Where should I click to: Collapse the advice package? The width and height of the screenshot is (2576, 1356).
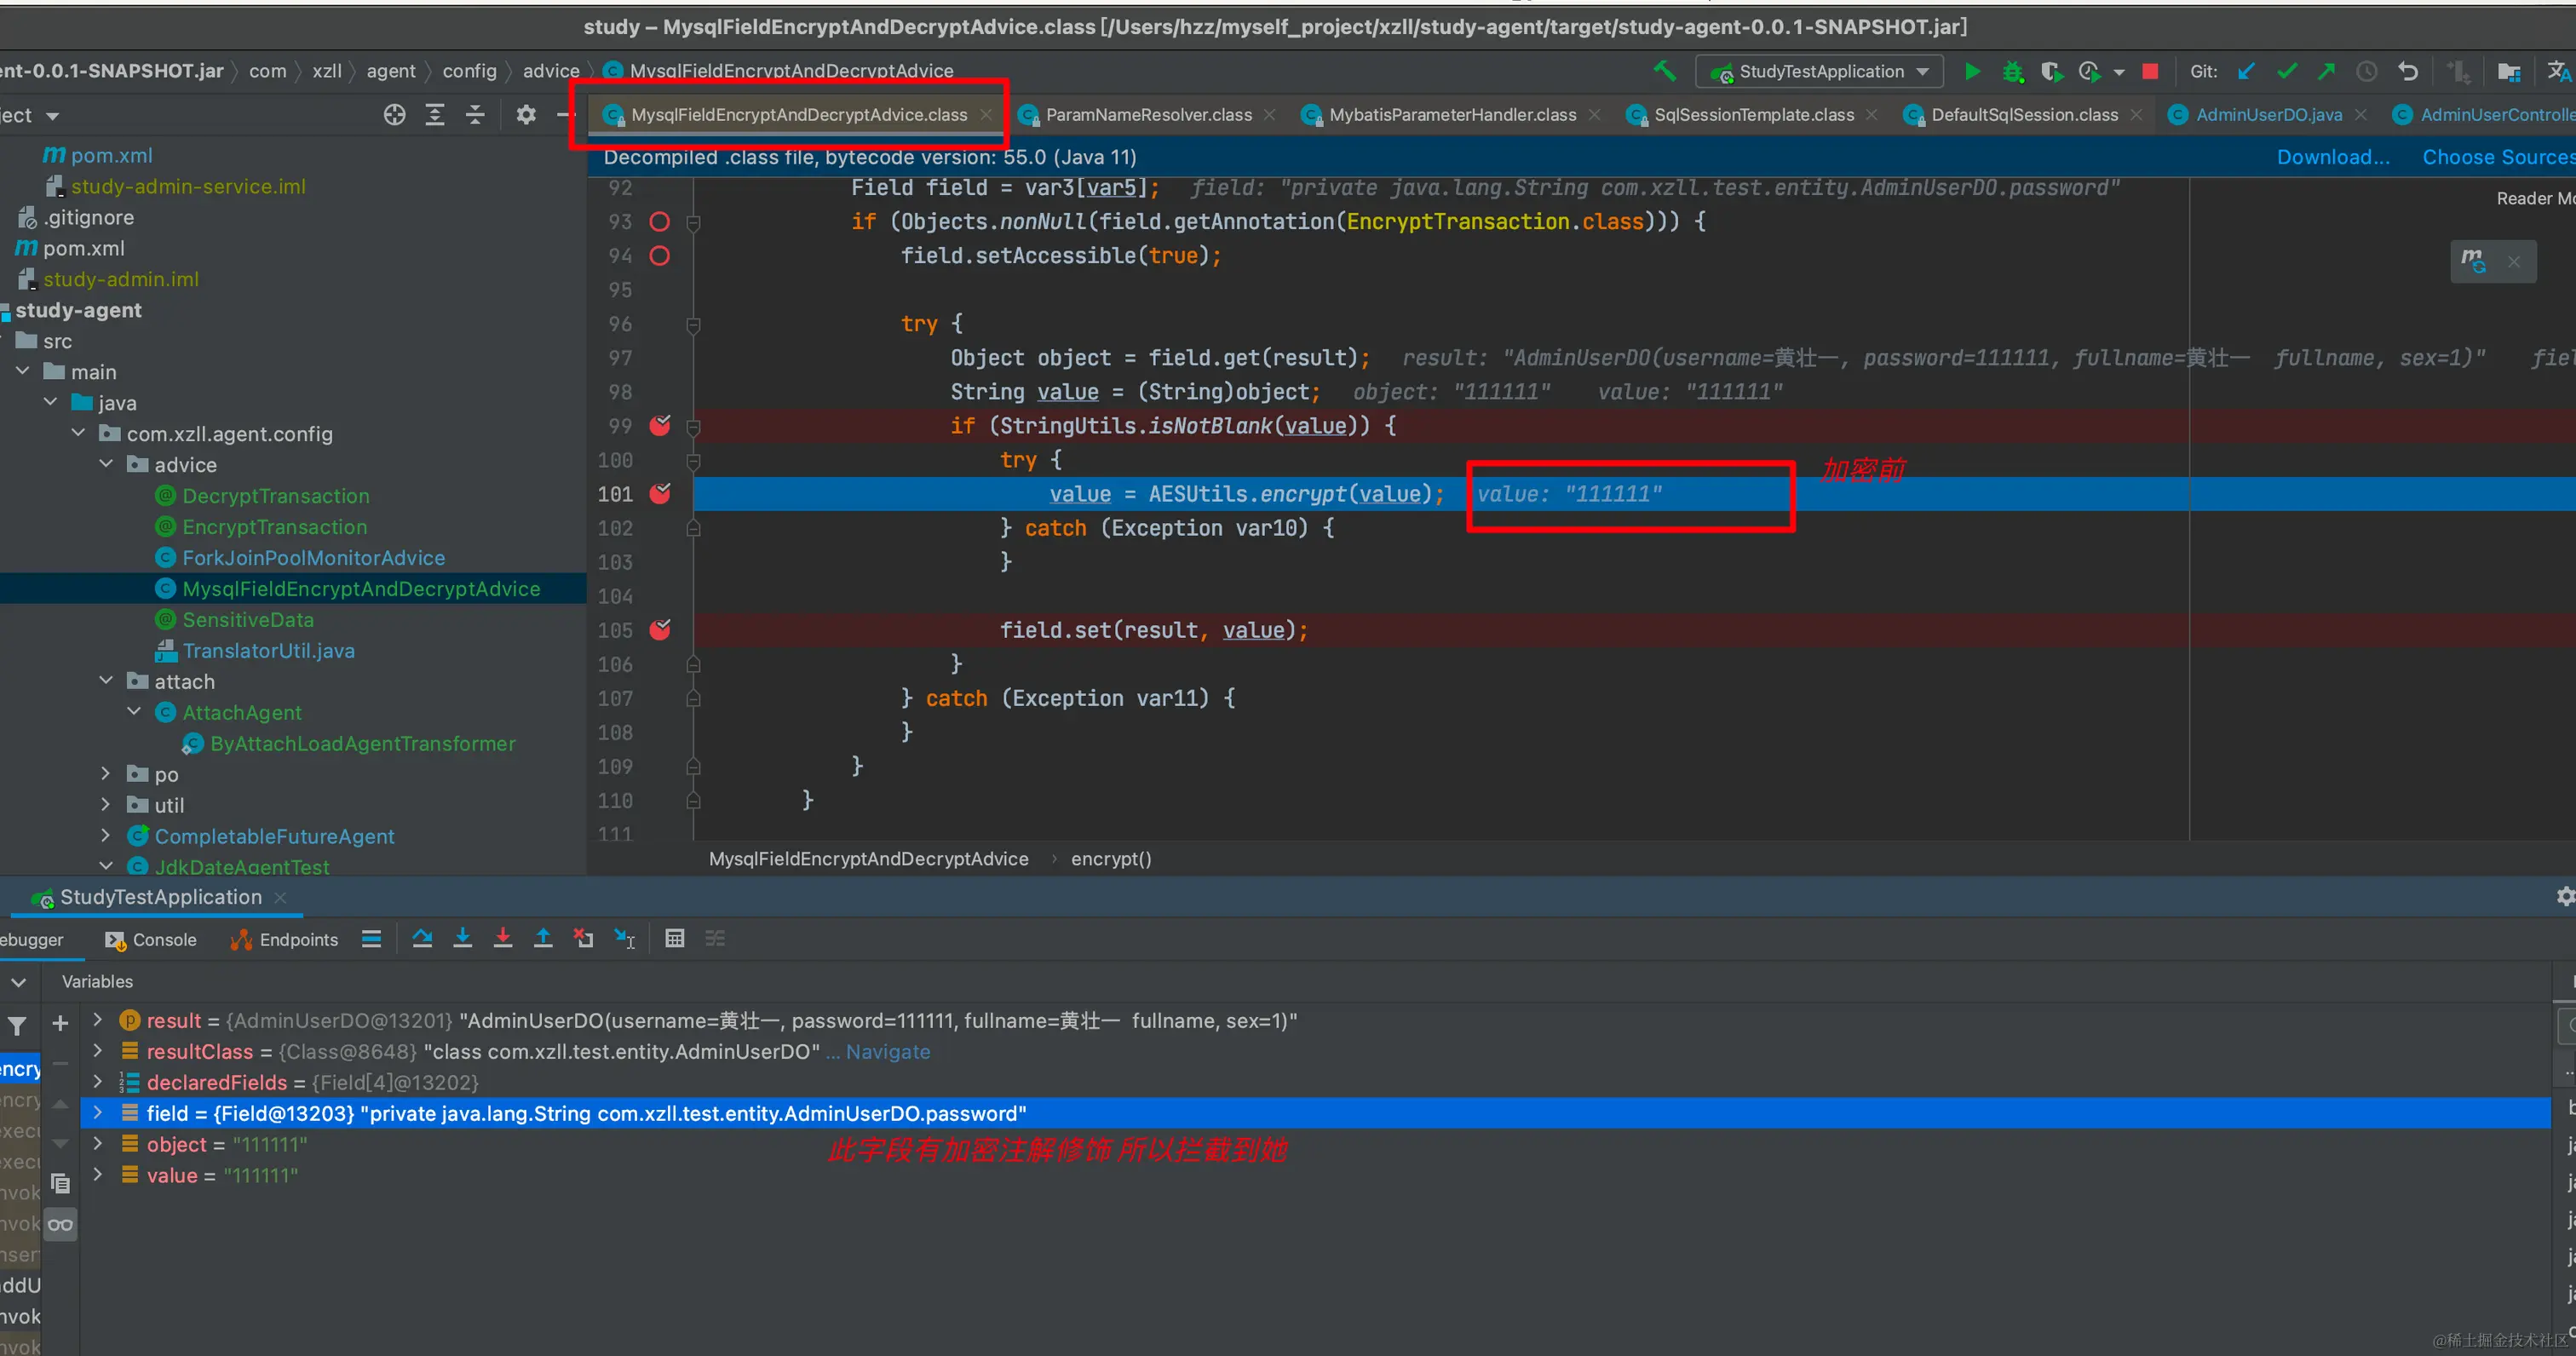click(106, 464)
